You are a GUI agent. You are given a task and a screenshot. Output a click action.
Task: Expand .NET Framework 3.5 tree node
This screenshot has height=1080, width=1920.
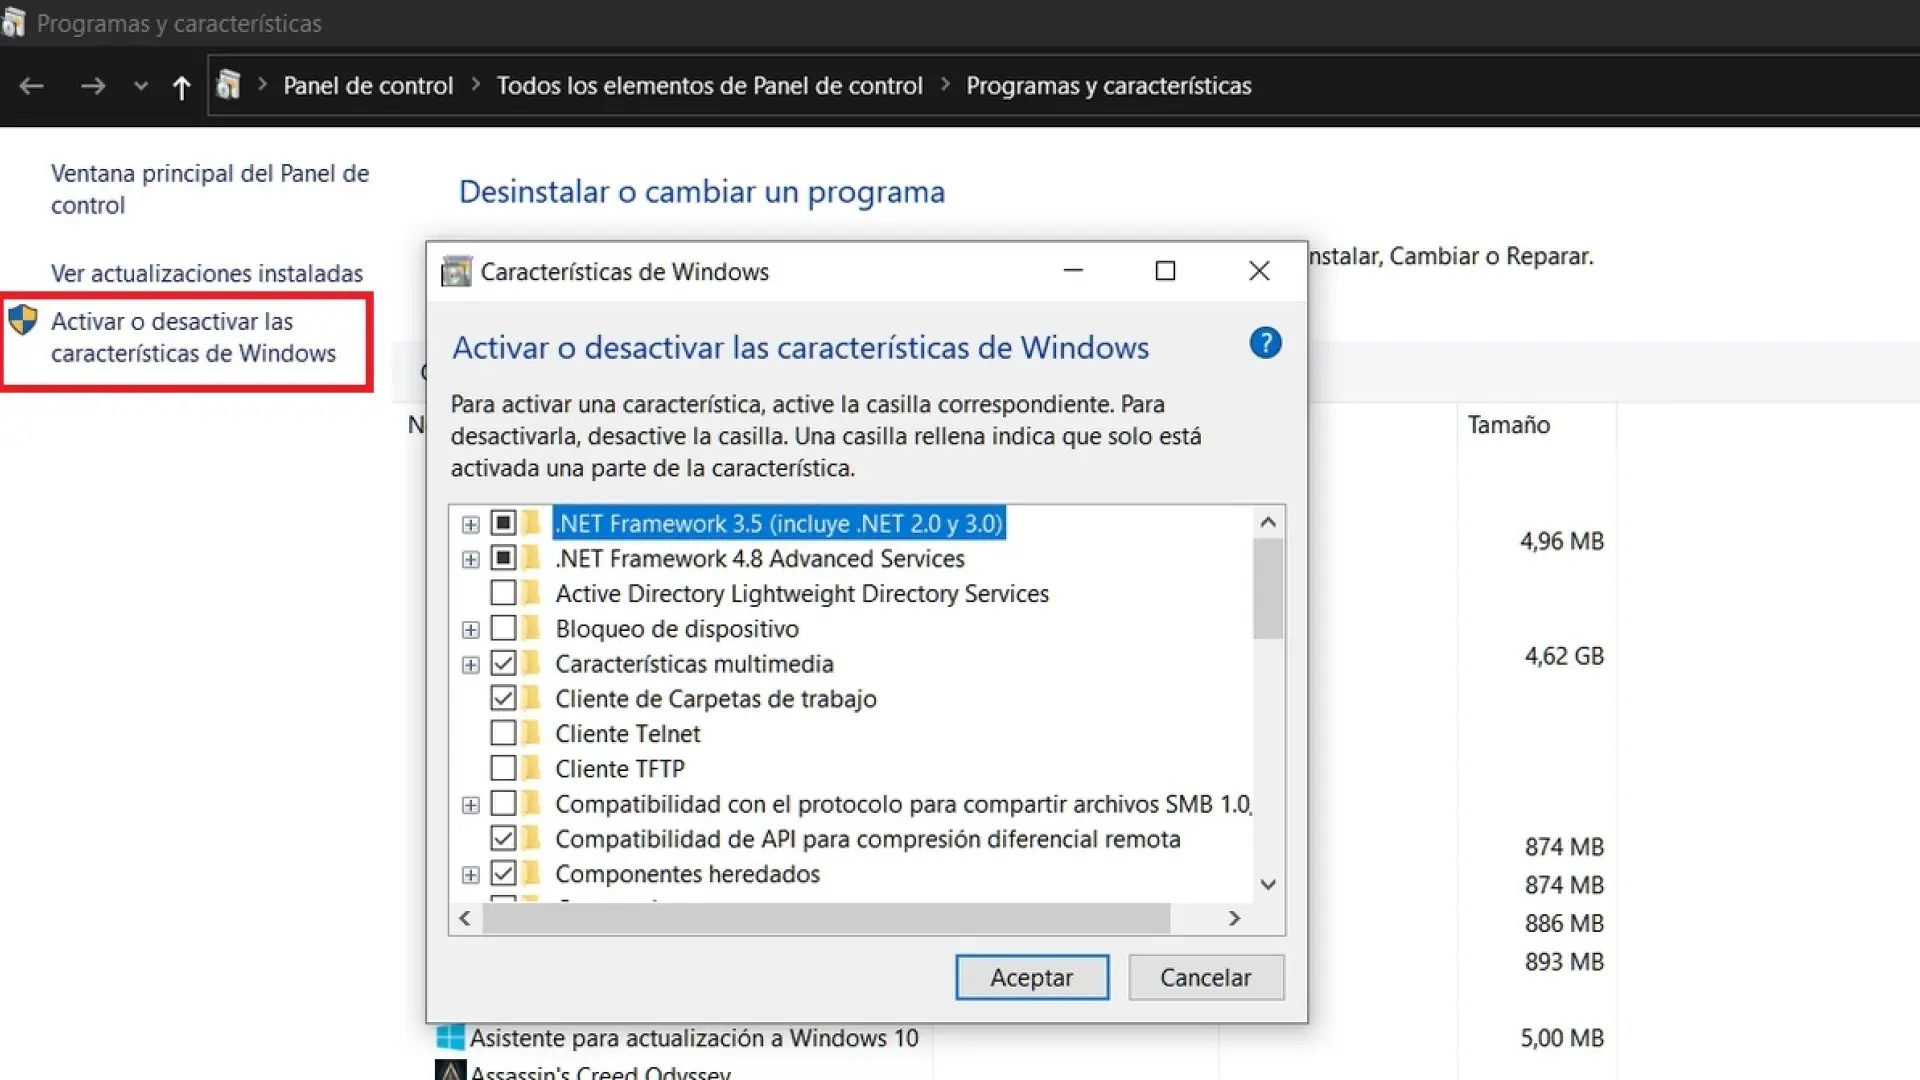470,525
